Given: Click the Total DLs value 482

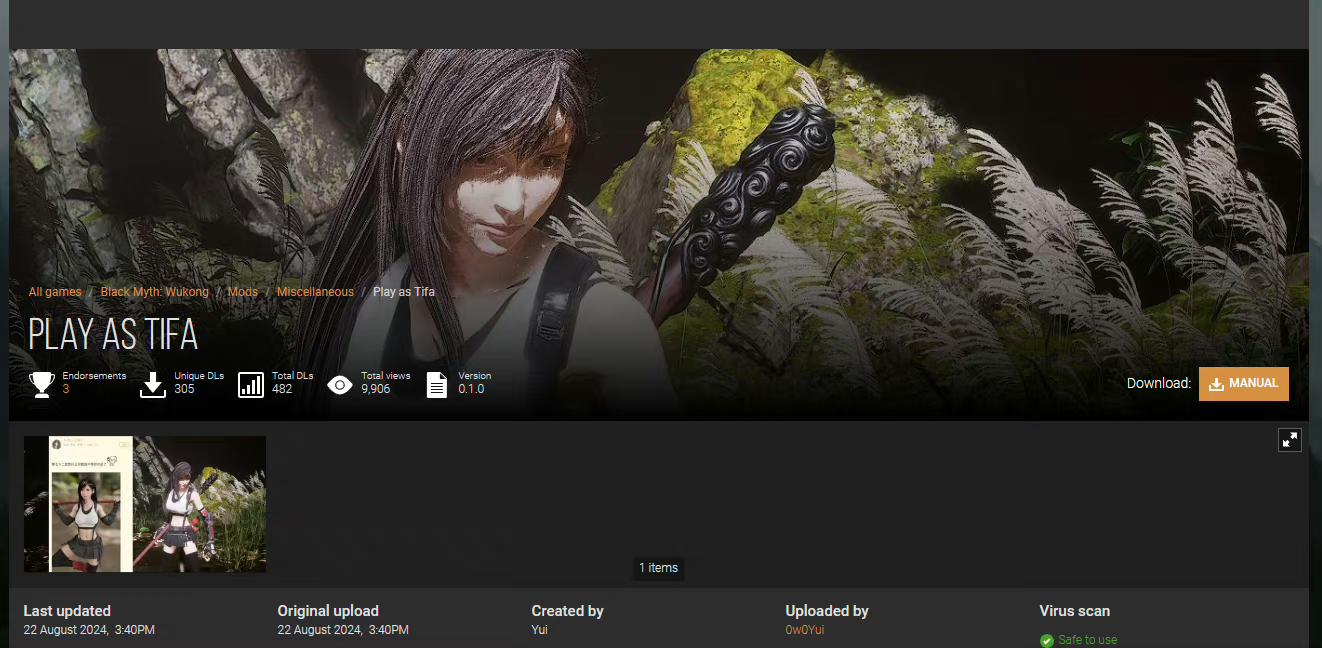Looking at the screenshot, I should click(x=282, y=389).
